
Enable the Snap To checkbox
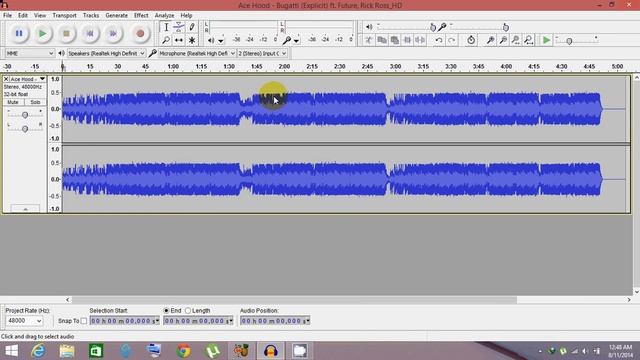[84, 321]
